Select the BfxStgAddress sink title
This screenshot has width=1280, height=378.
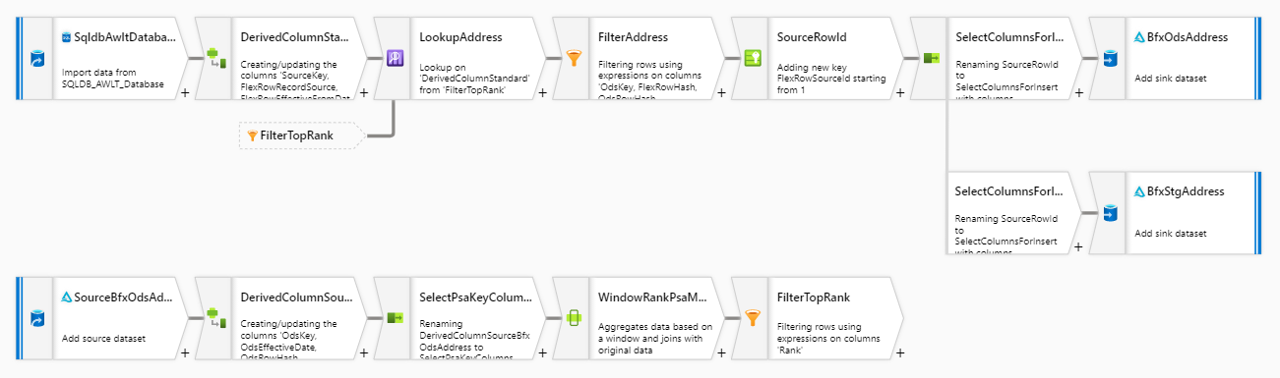1186,191
